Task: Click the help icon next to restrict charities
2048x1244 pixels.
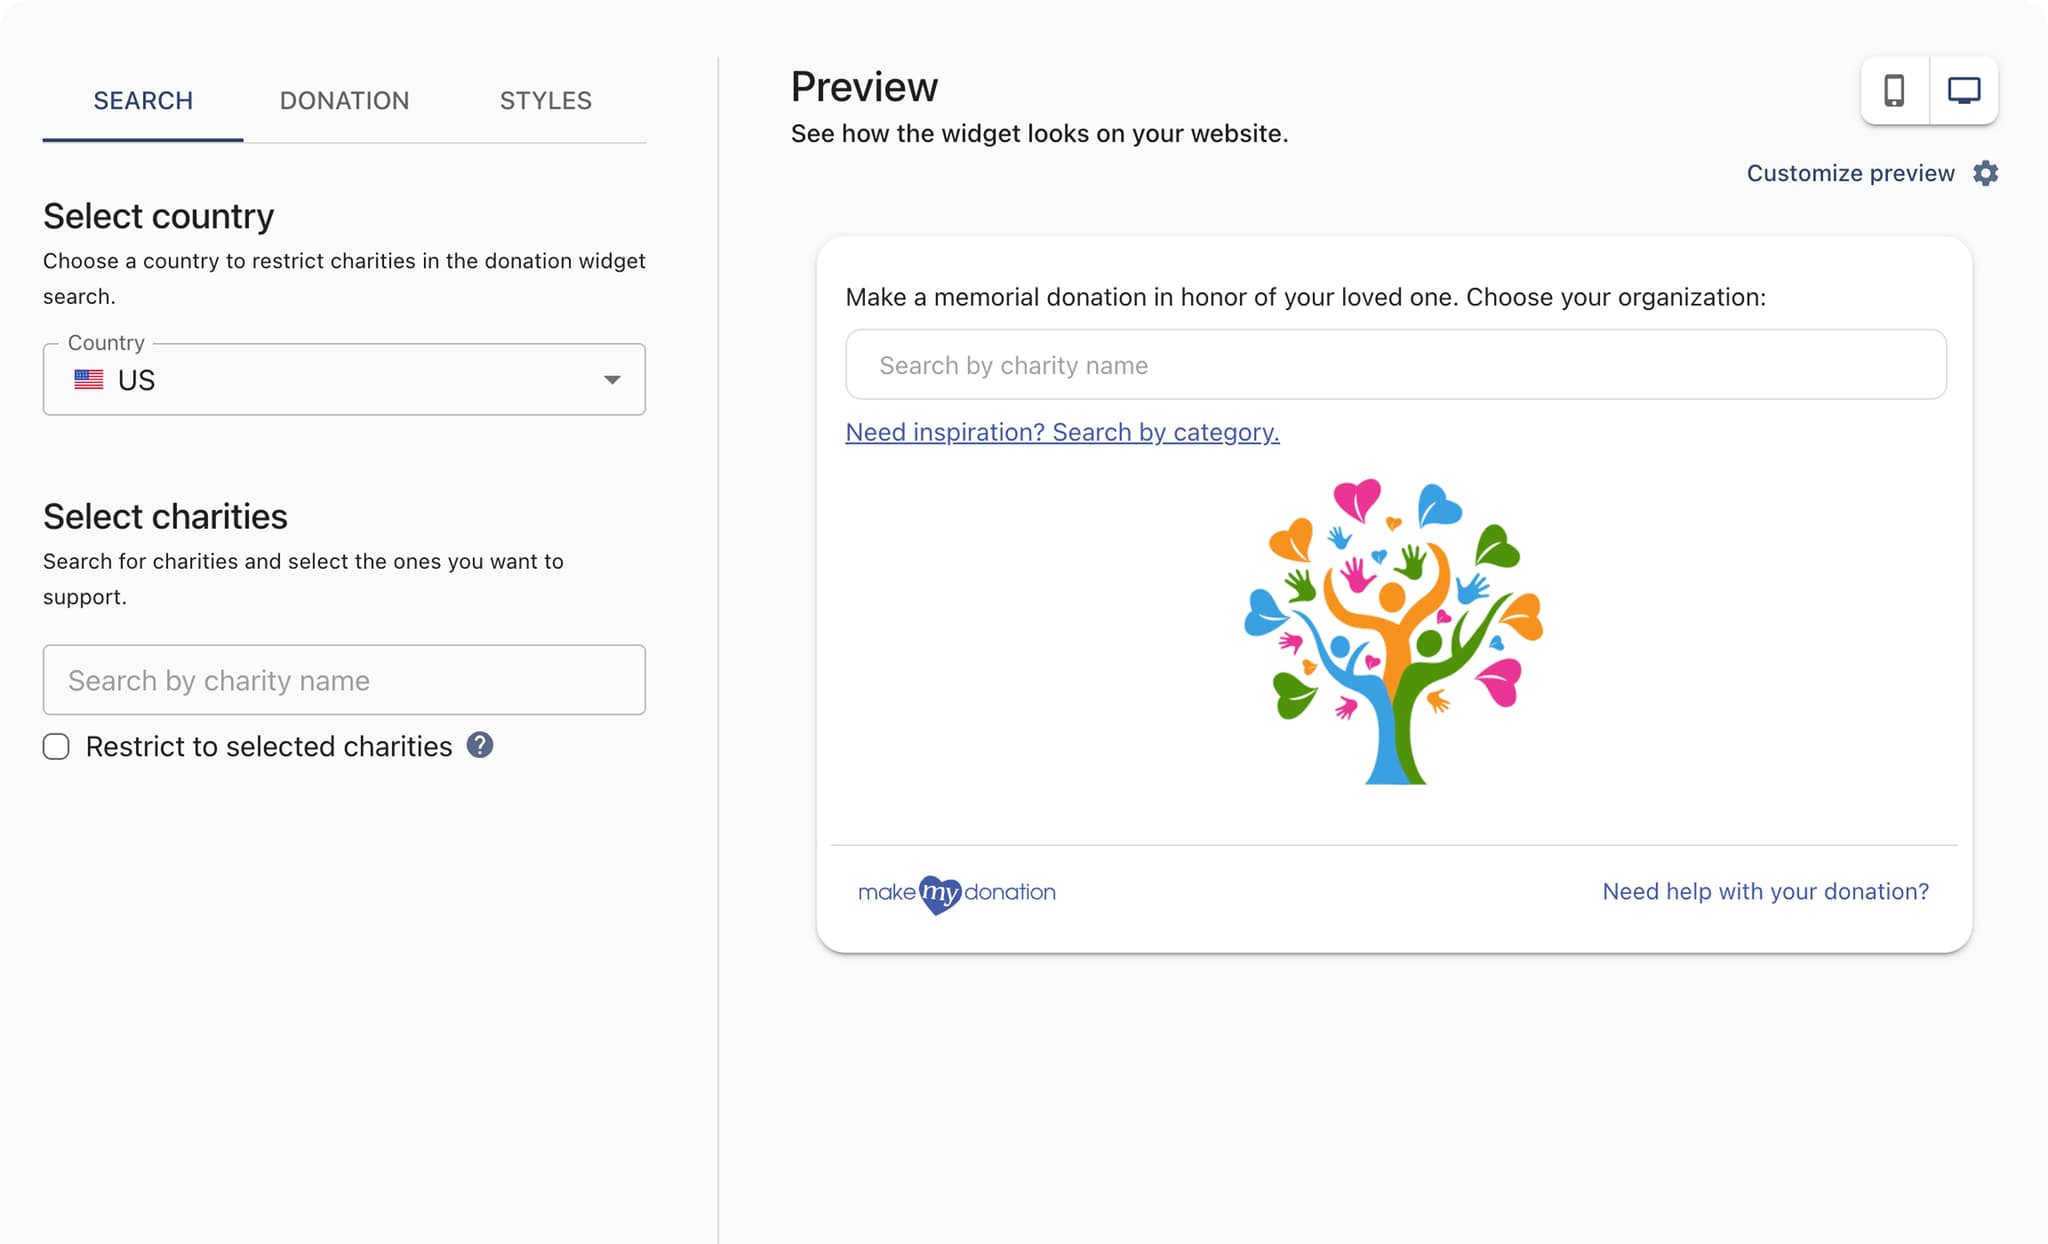Action: 479,745
